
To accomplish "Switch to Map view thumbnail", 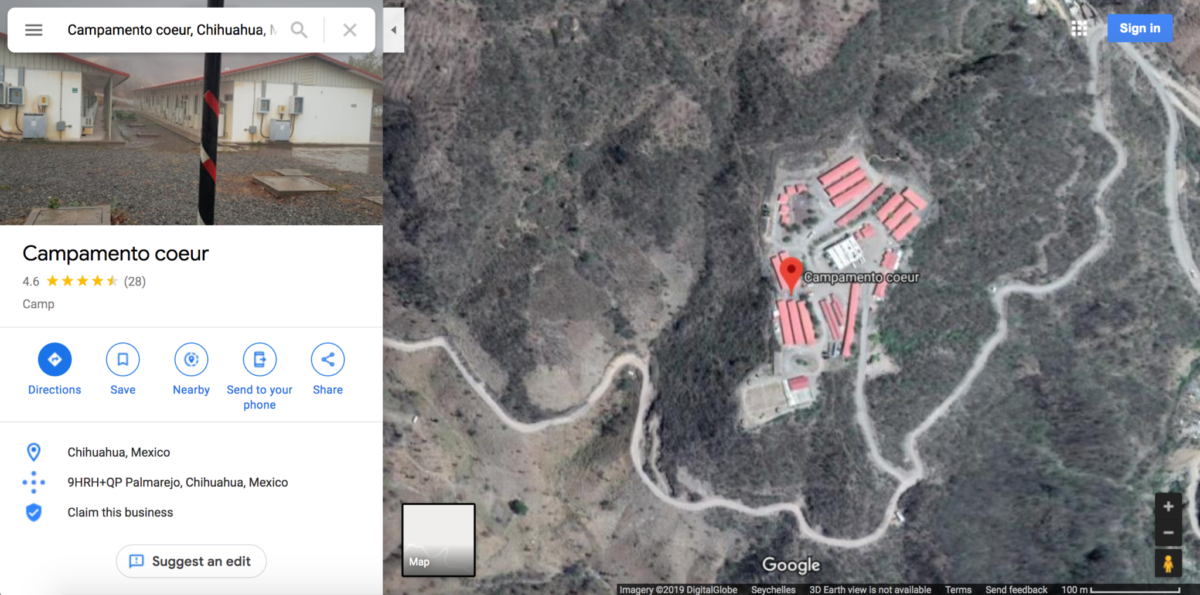I will pyautogui.click(x=439, y=540).
